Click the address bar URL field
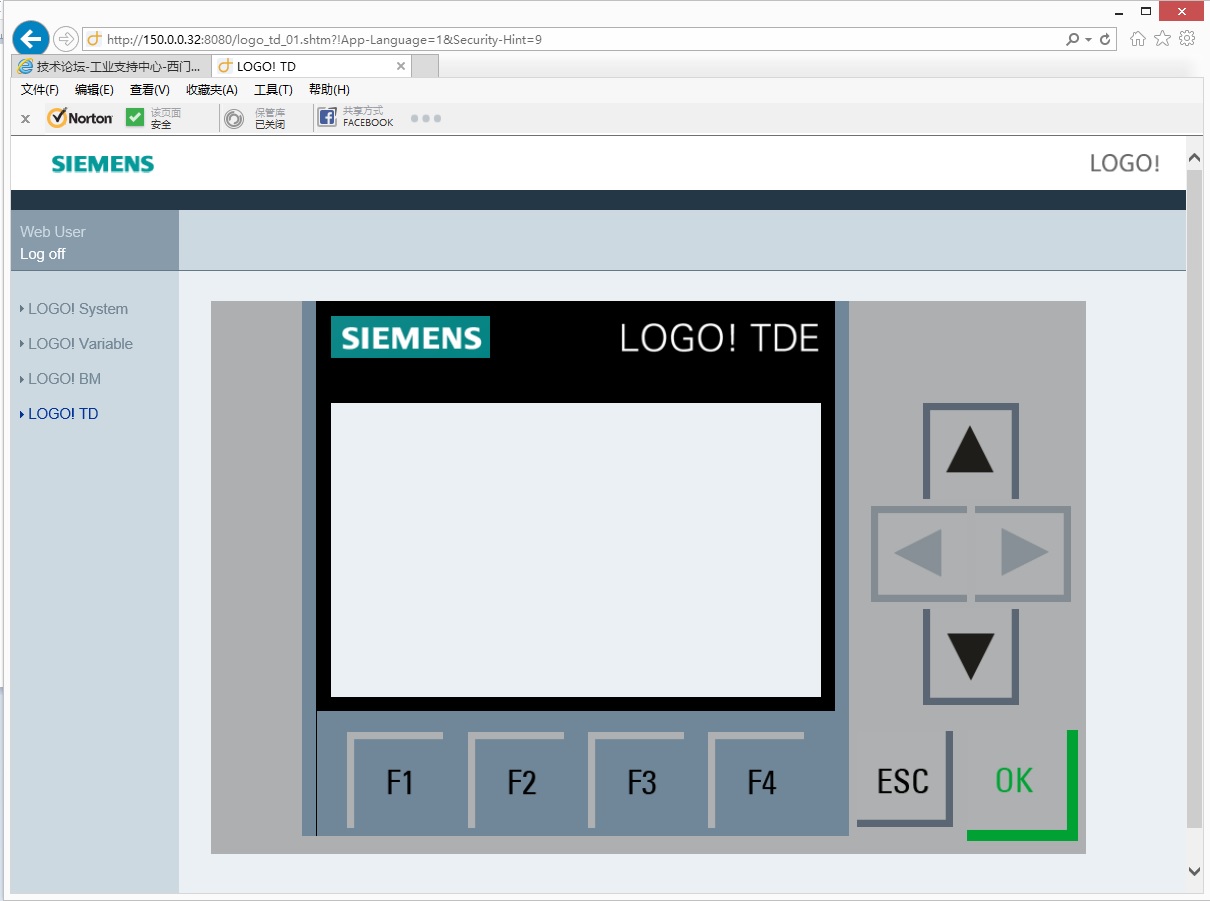This screenshot has height=901, width=1210. coord(573,40)
